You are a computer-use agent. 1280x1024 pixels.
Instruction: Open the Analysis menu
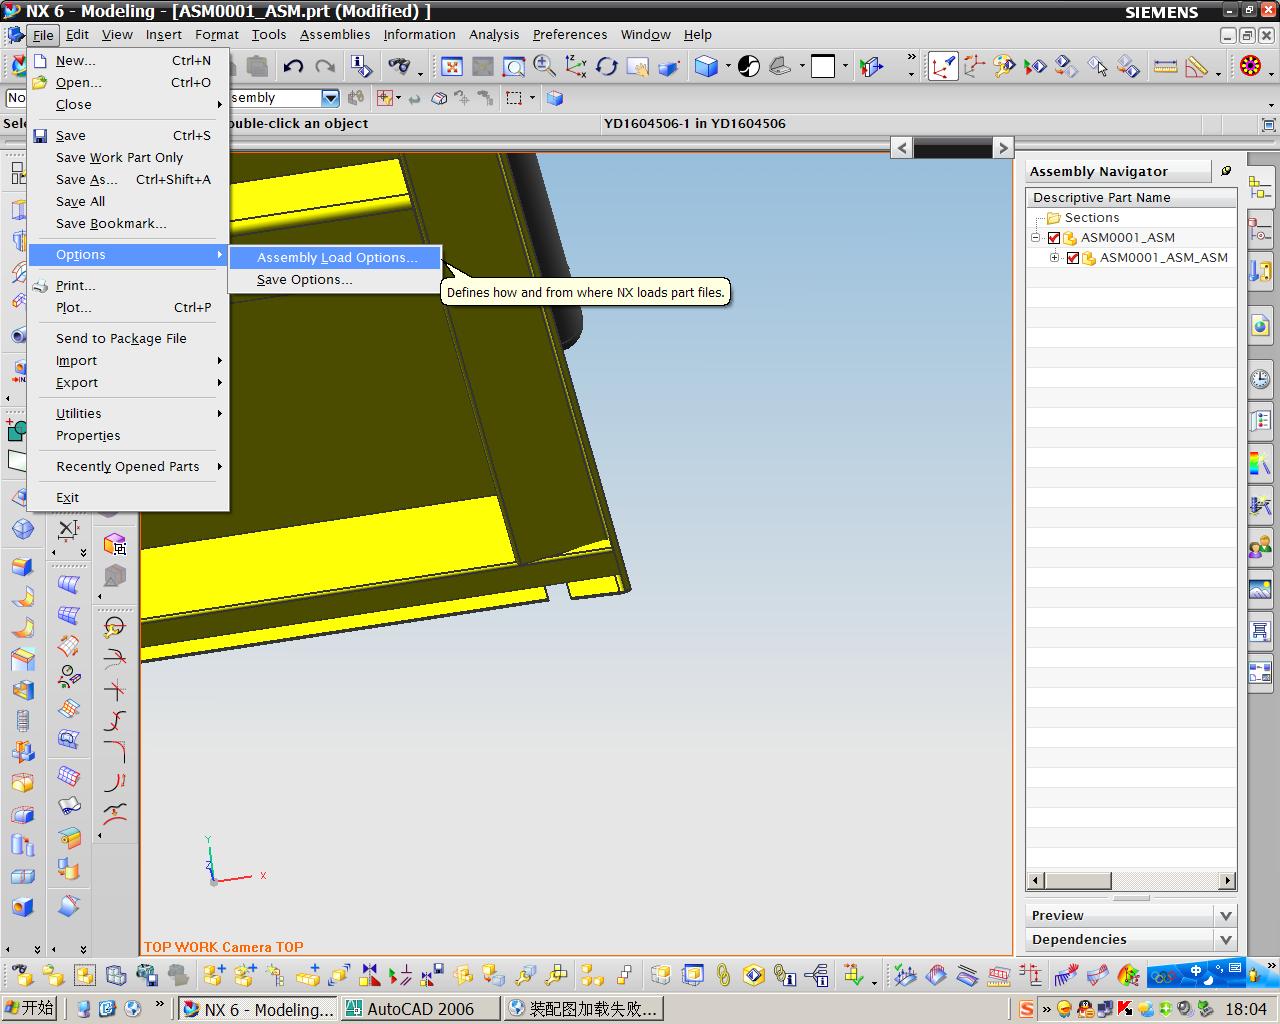pyautogui.click(x=494, y=34)
